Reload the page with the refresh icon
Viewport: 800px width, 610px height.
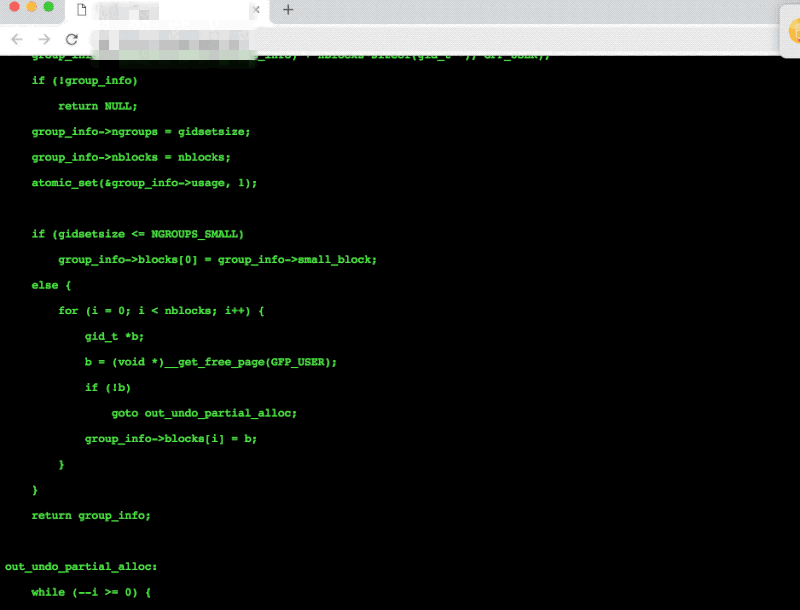(72, 39)
